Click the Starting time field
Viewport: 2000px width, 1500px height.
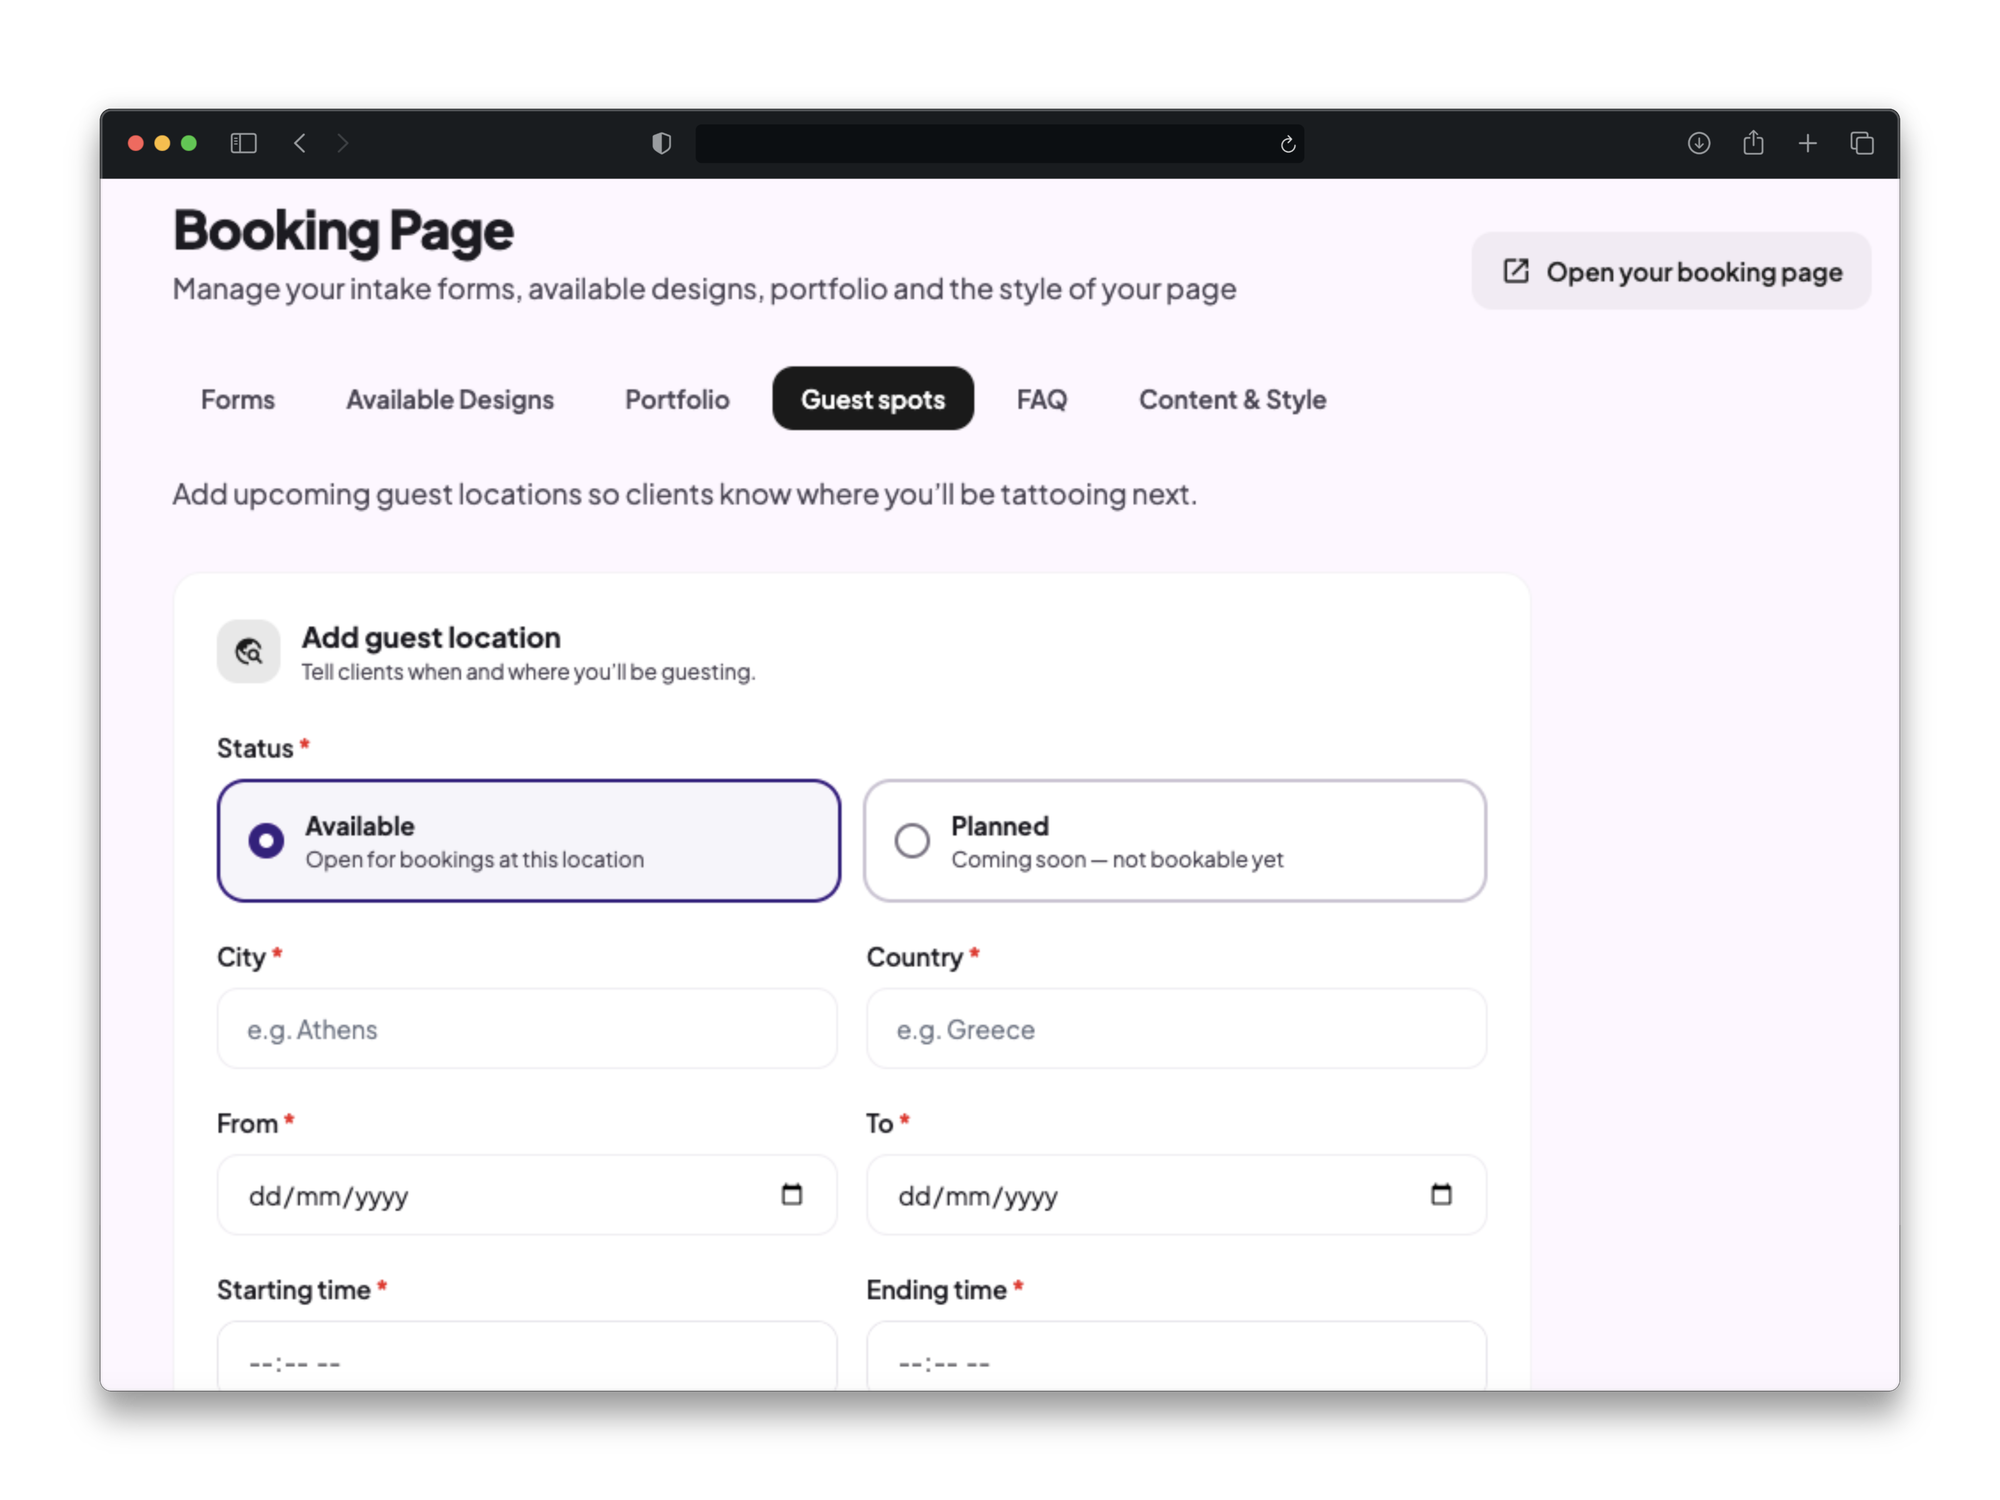coord(527,1356)
